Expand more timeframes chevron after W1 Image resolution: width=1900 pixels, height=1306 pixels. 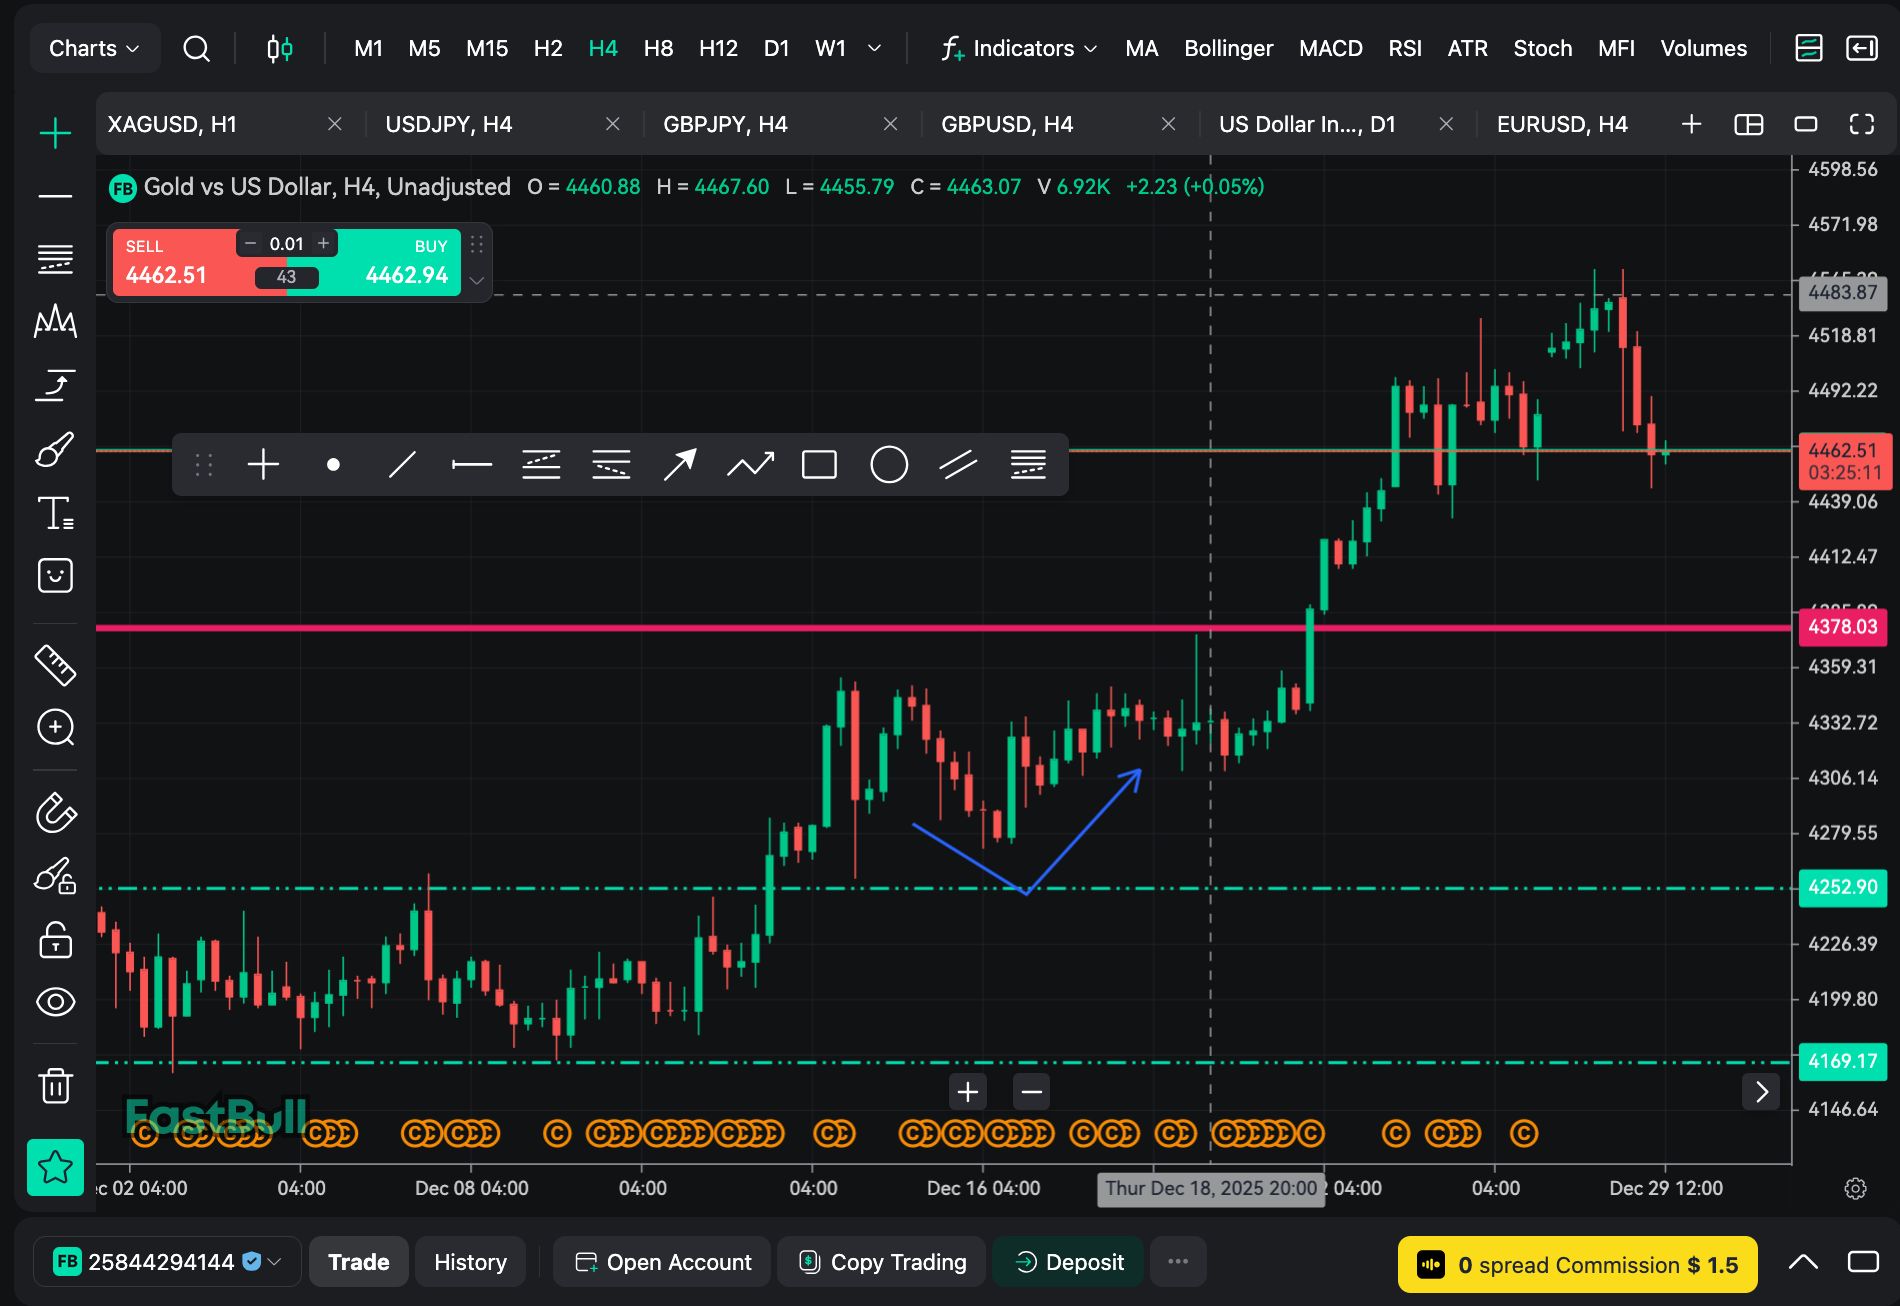coord(874,48)
